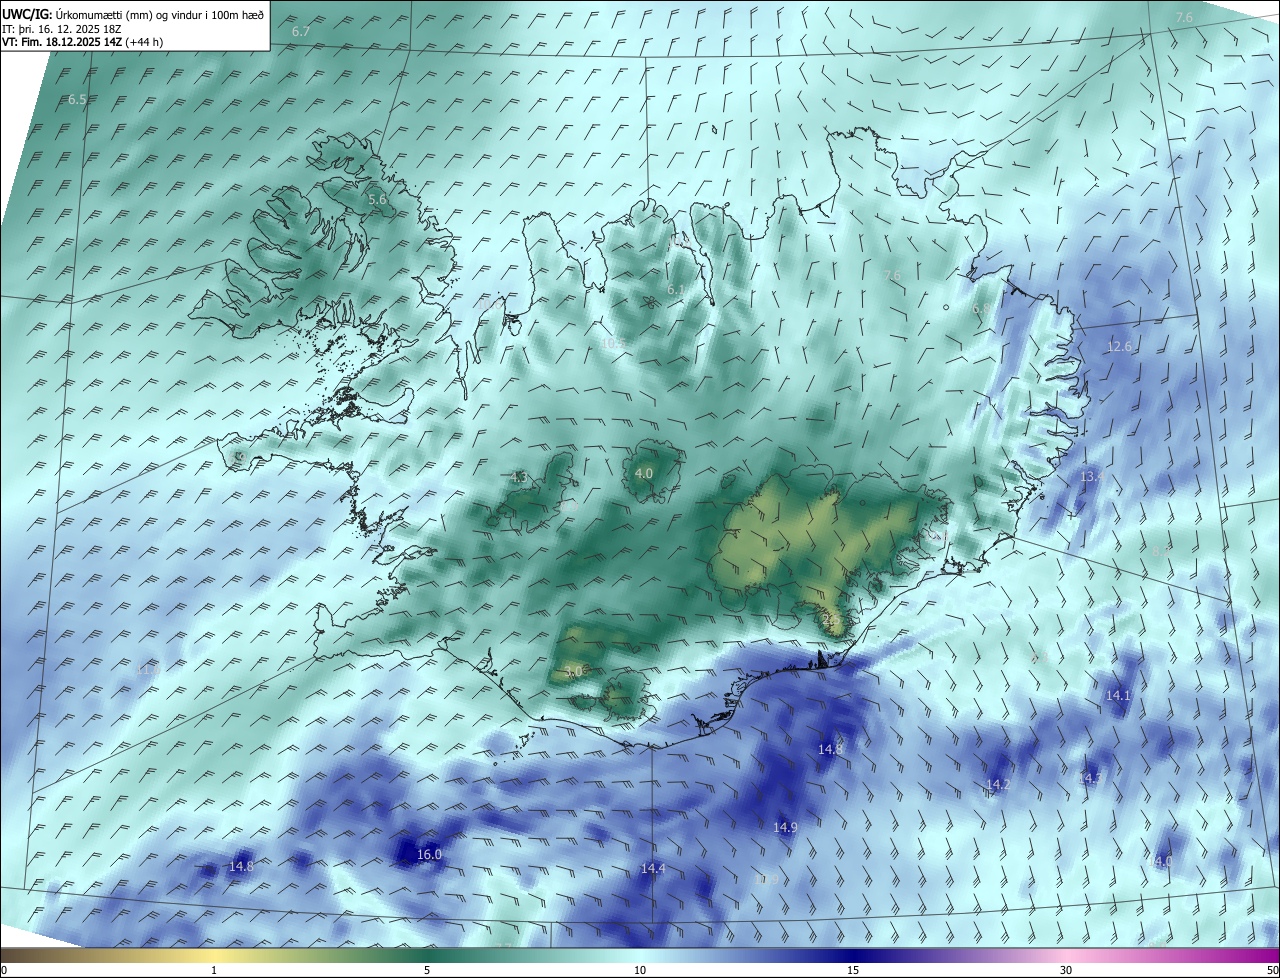Click the precipitation color scale bar

coord(640,956)
